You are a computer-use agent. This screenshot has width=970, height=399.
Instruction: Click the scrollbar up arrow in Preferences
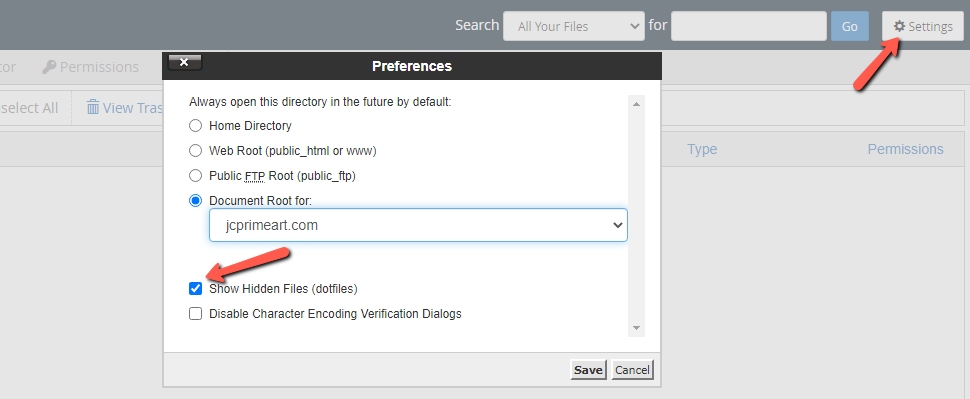coord(637,104)
